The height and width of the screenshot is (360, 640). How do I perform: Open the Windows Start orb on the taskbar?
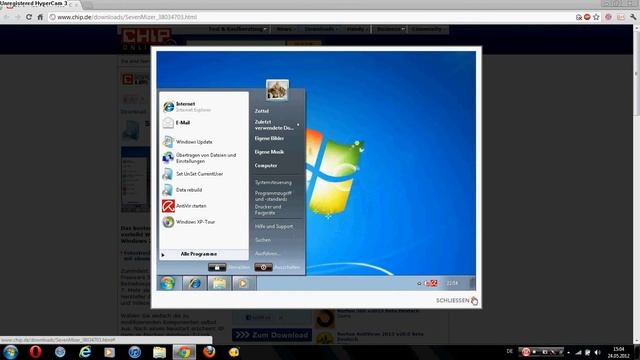click(x=10, y=352)
